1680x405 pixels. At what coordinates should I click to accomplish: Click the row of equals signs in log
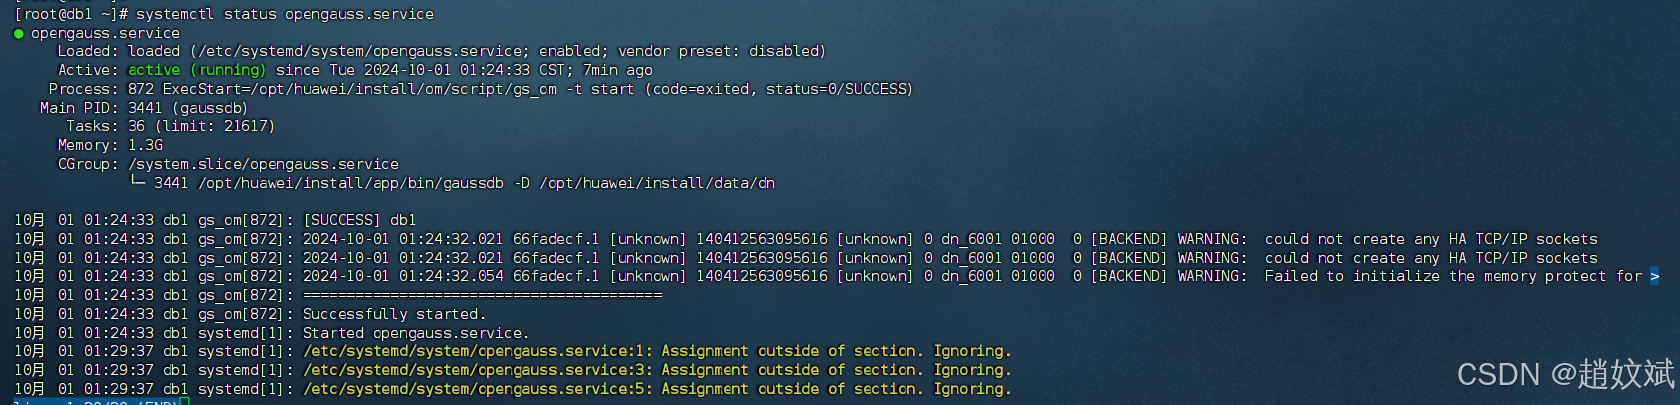pyautogui.click(x=482, y=295)
